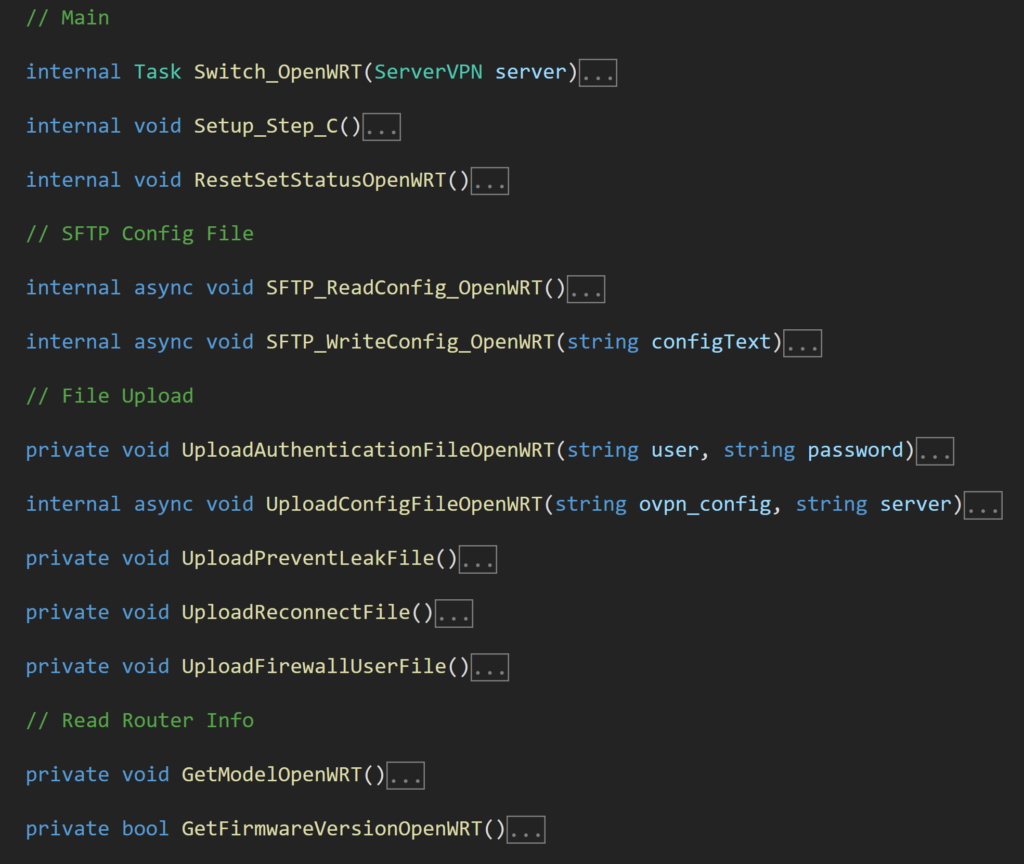The width and height of the screenshot is (1024, 864).
Task: Place cursor on the configText parameter
Action: pyautogui.click(x=711, y=342)
